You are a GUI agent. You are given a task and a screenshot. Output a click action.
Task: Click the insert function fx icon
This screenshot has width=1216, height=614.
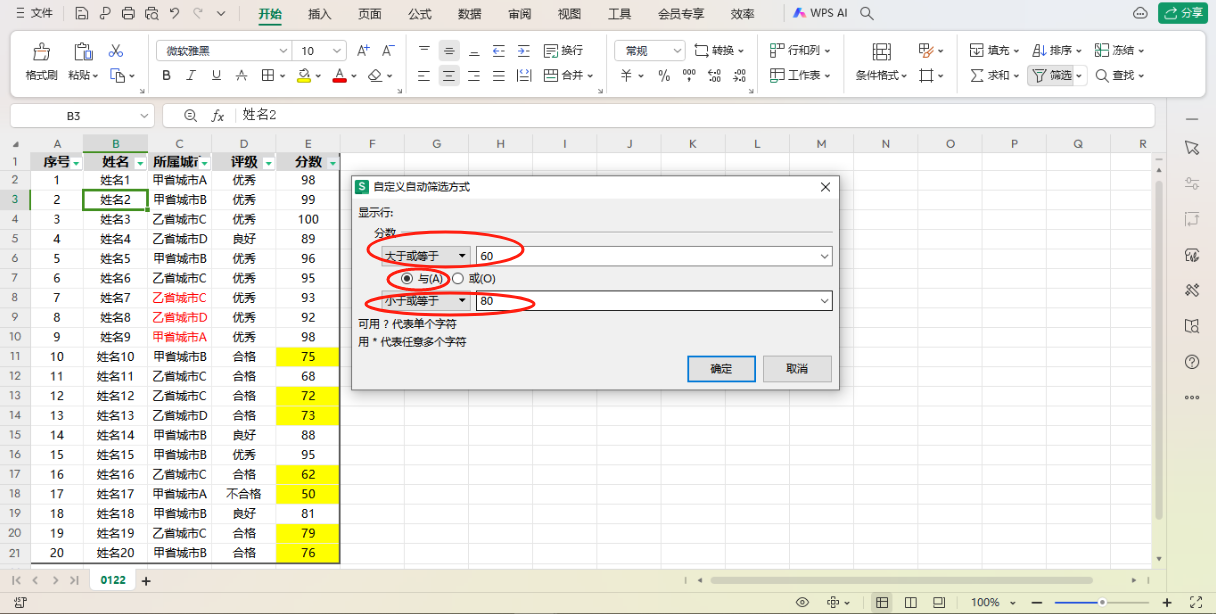click(x=218, y=115)
